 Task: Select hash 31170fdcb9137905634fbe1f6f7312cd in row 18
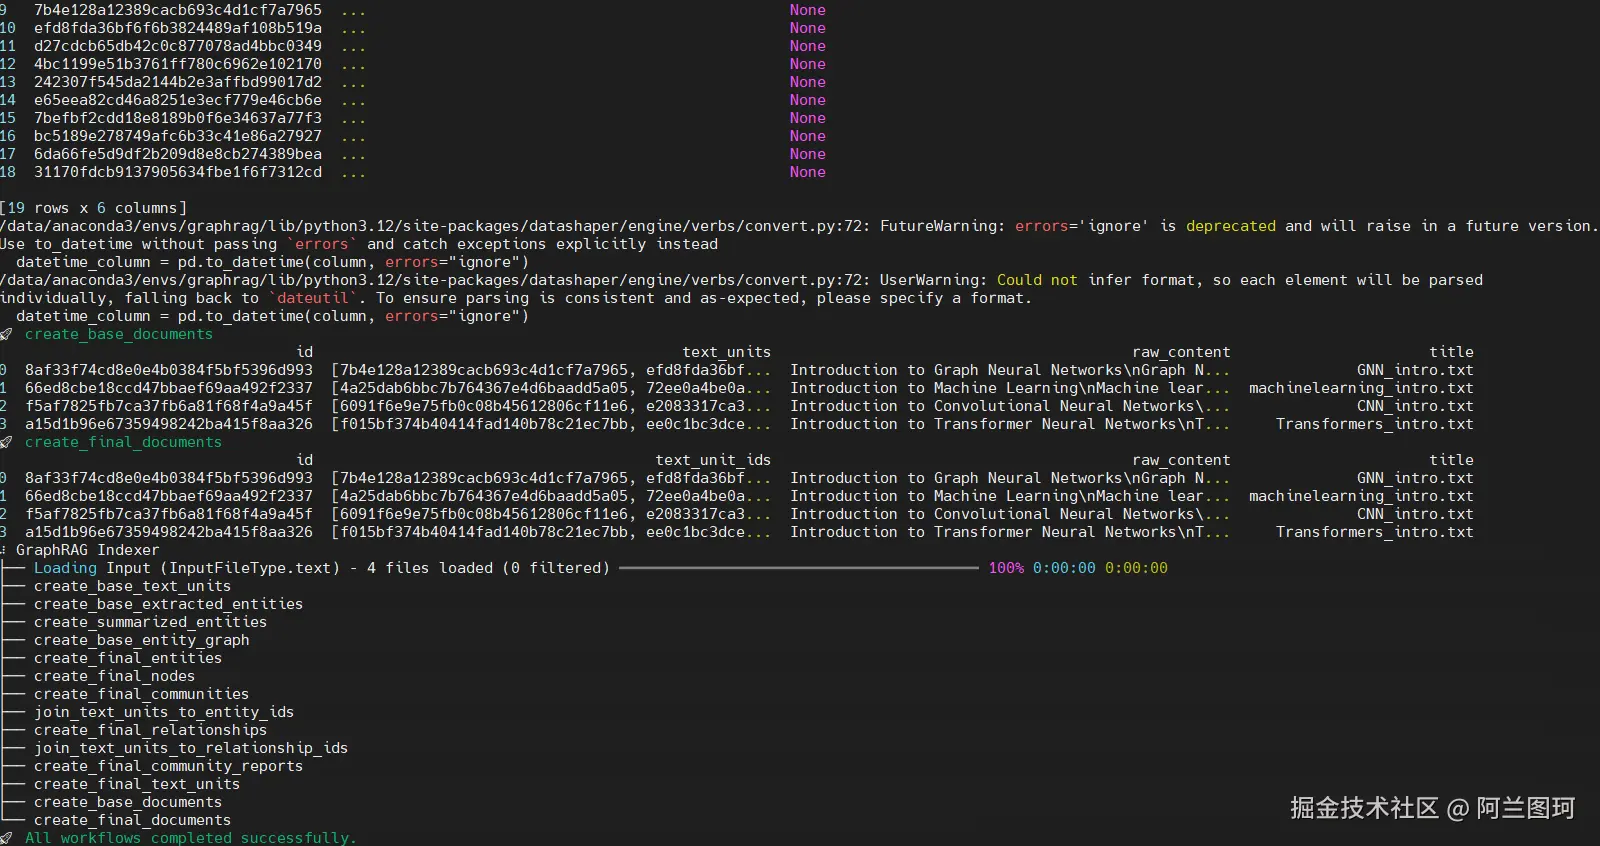pos(178,172)
